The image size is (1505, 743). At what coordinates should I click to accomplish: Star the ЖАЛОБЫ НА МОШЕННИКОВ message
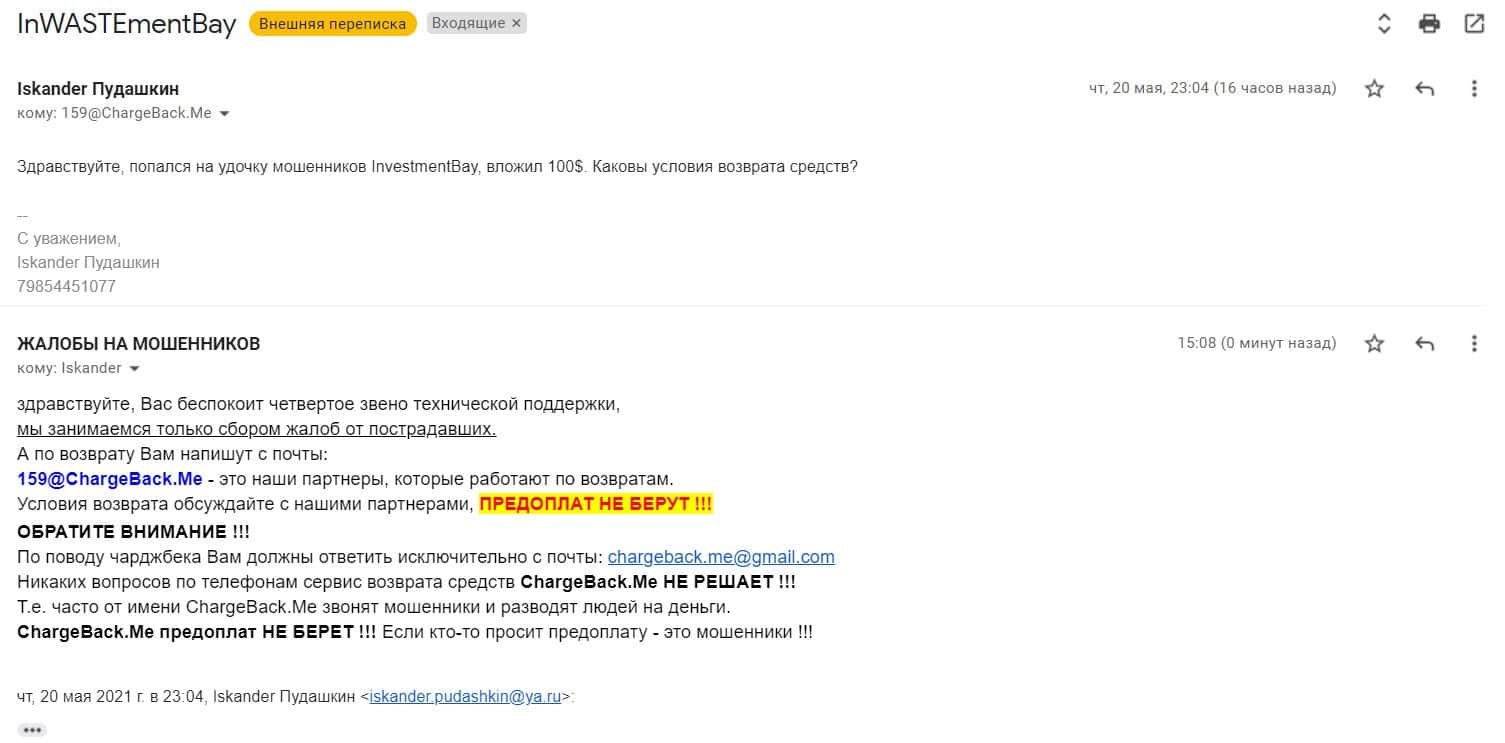(1374, 344)
